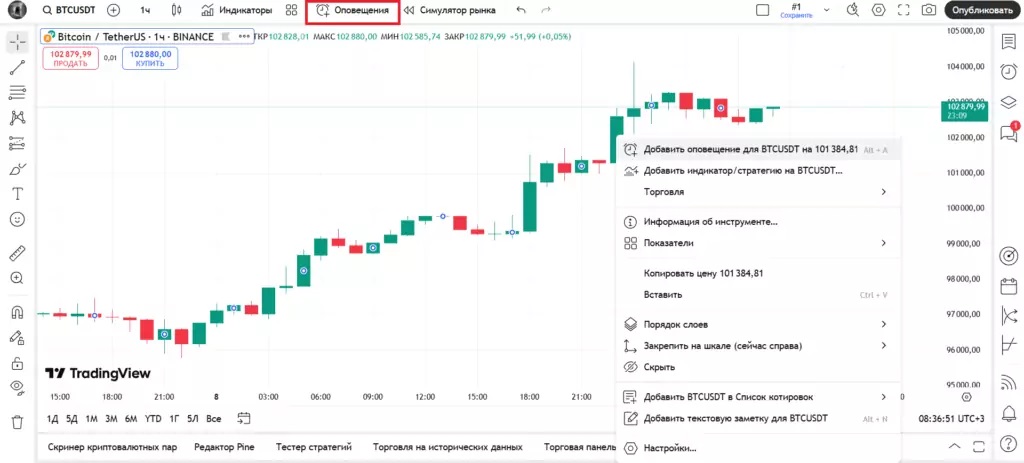The width and height of the screenshot is (1024, 463).
Task: Select the Все date range
Action: [214, 419]
